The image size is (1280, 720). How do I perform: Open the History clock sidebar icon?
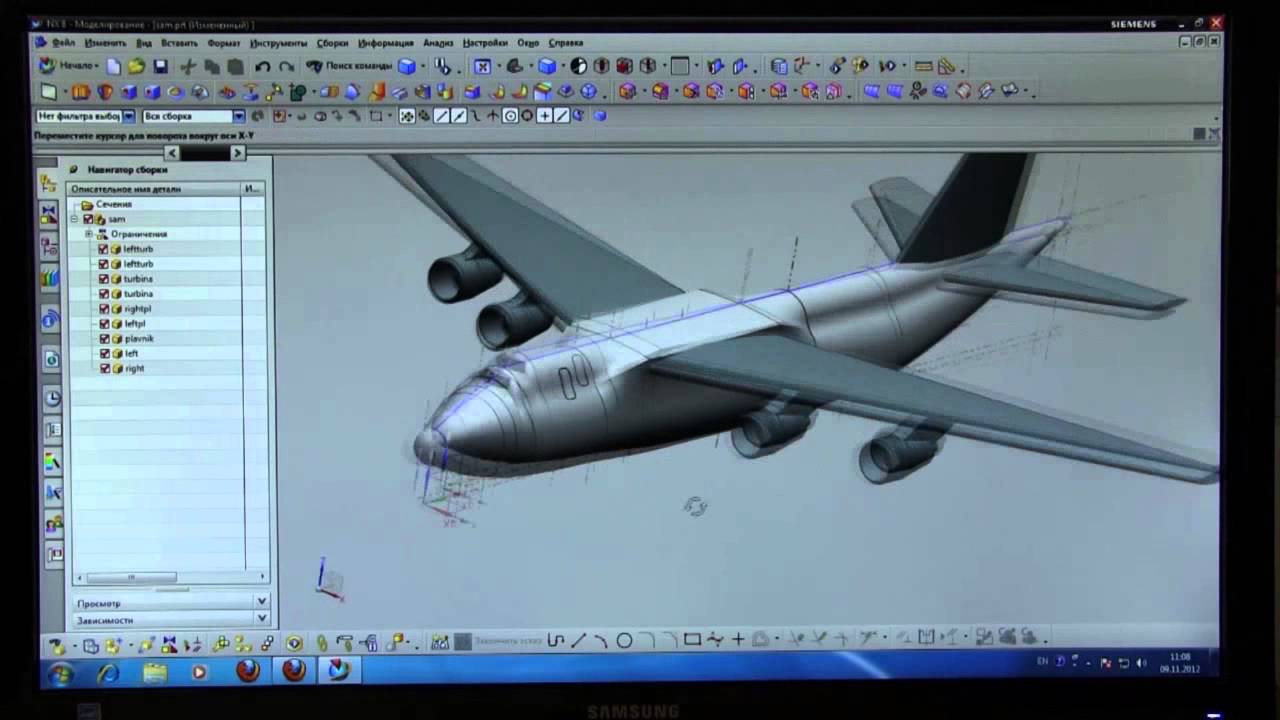coord(52,398)
